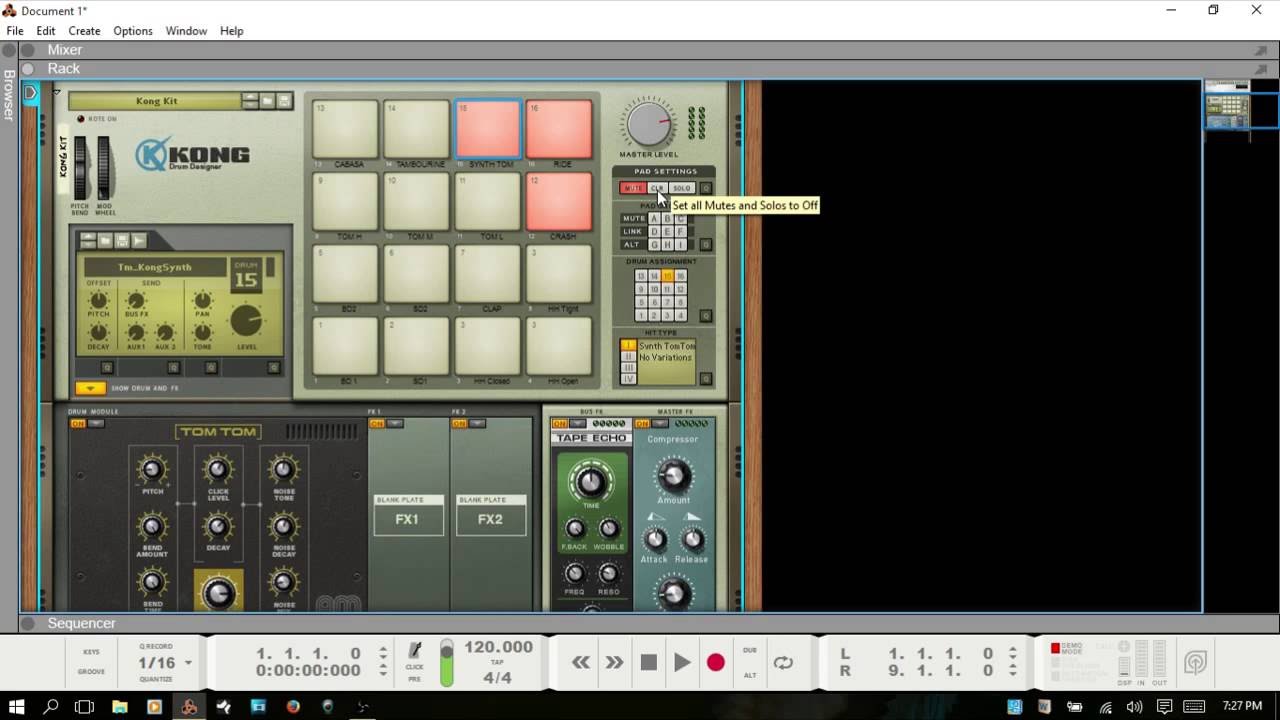Open the Options menu

(133, 31)
